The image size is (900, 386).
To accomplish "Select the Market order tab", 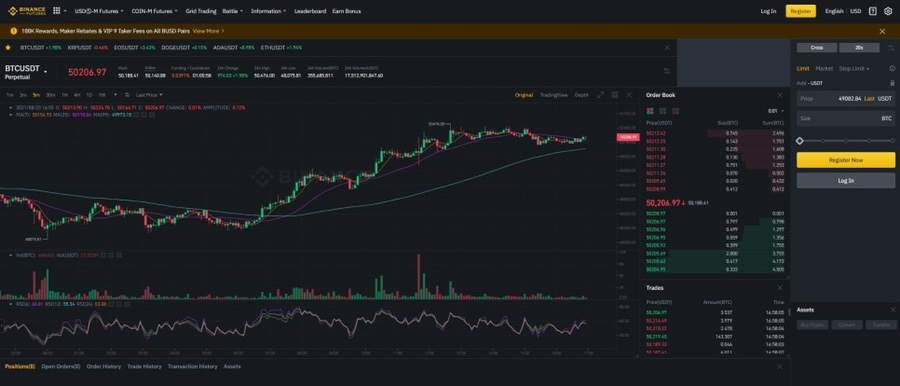I will (x=824, y=69).
